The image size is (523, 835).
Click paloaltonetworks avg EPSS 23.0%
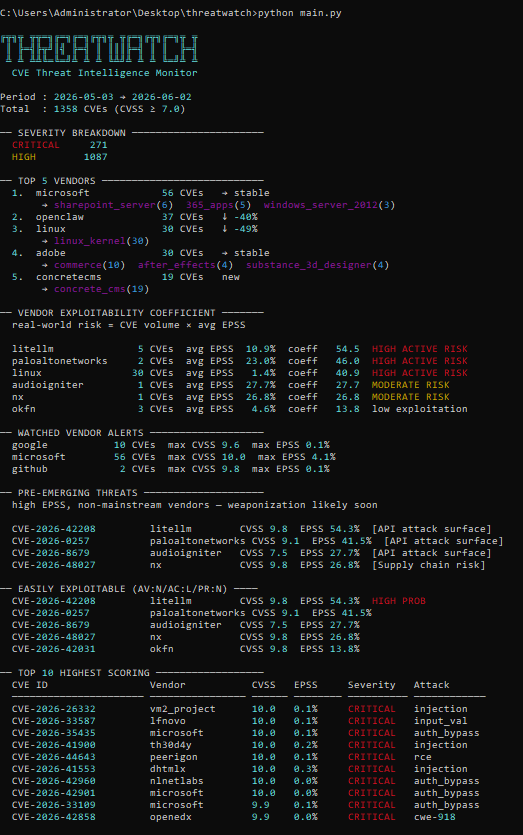click(x=260, y=361)
